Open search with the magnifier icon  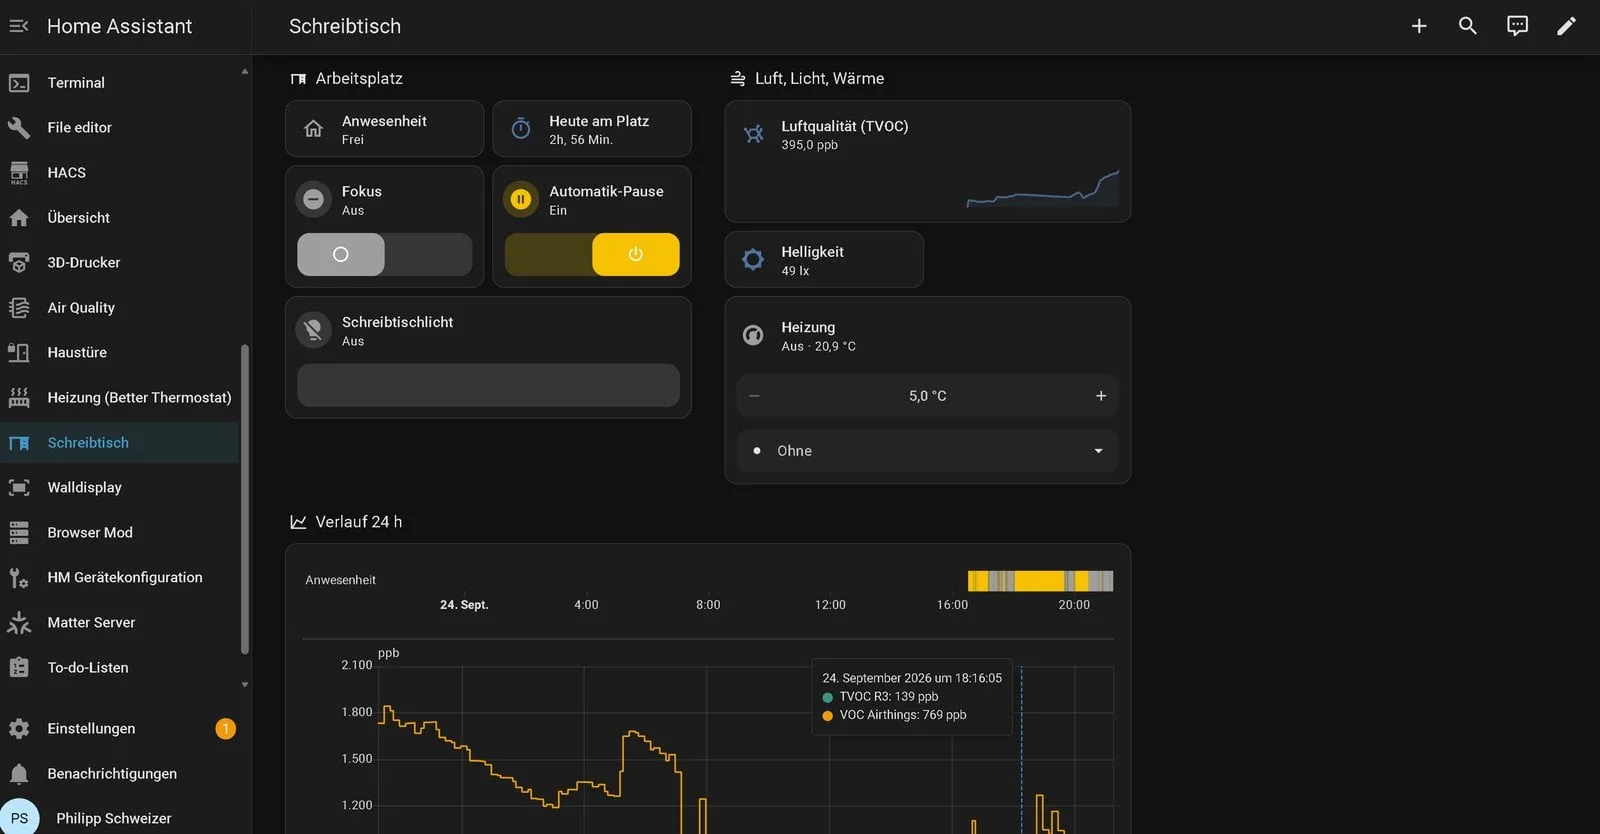click(1468, 26)
